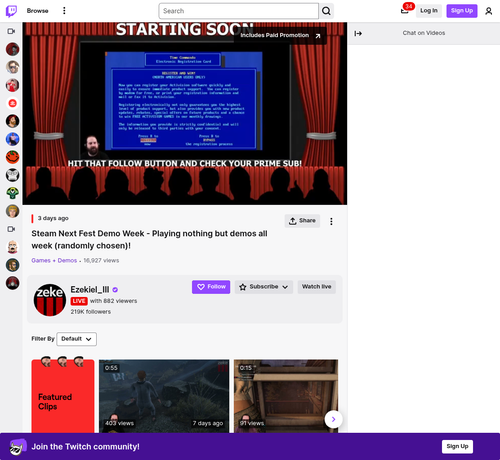This screenshot has width=500, height=460.
Task: Click the Log In button
Action: (429, 11)
